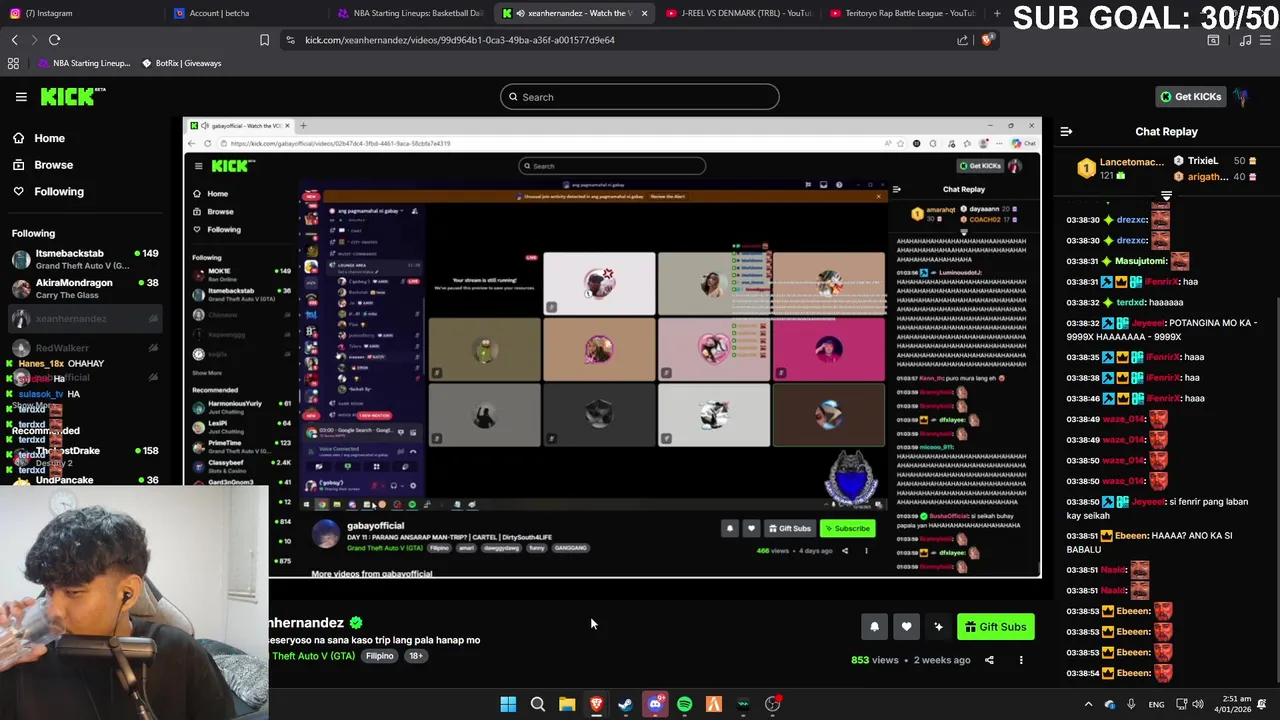The width and height of the screenshot is (1280, 720).
Task: Open the three-dot video options menu
Action: pyautogui.click(x=1021, y=660)
